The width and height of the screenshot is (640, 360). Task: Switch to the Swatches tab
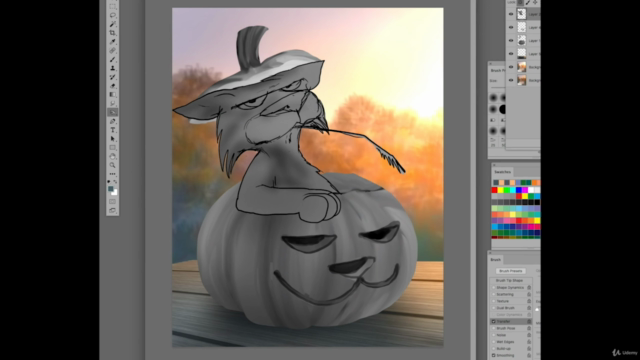[502, 172]
